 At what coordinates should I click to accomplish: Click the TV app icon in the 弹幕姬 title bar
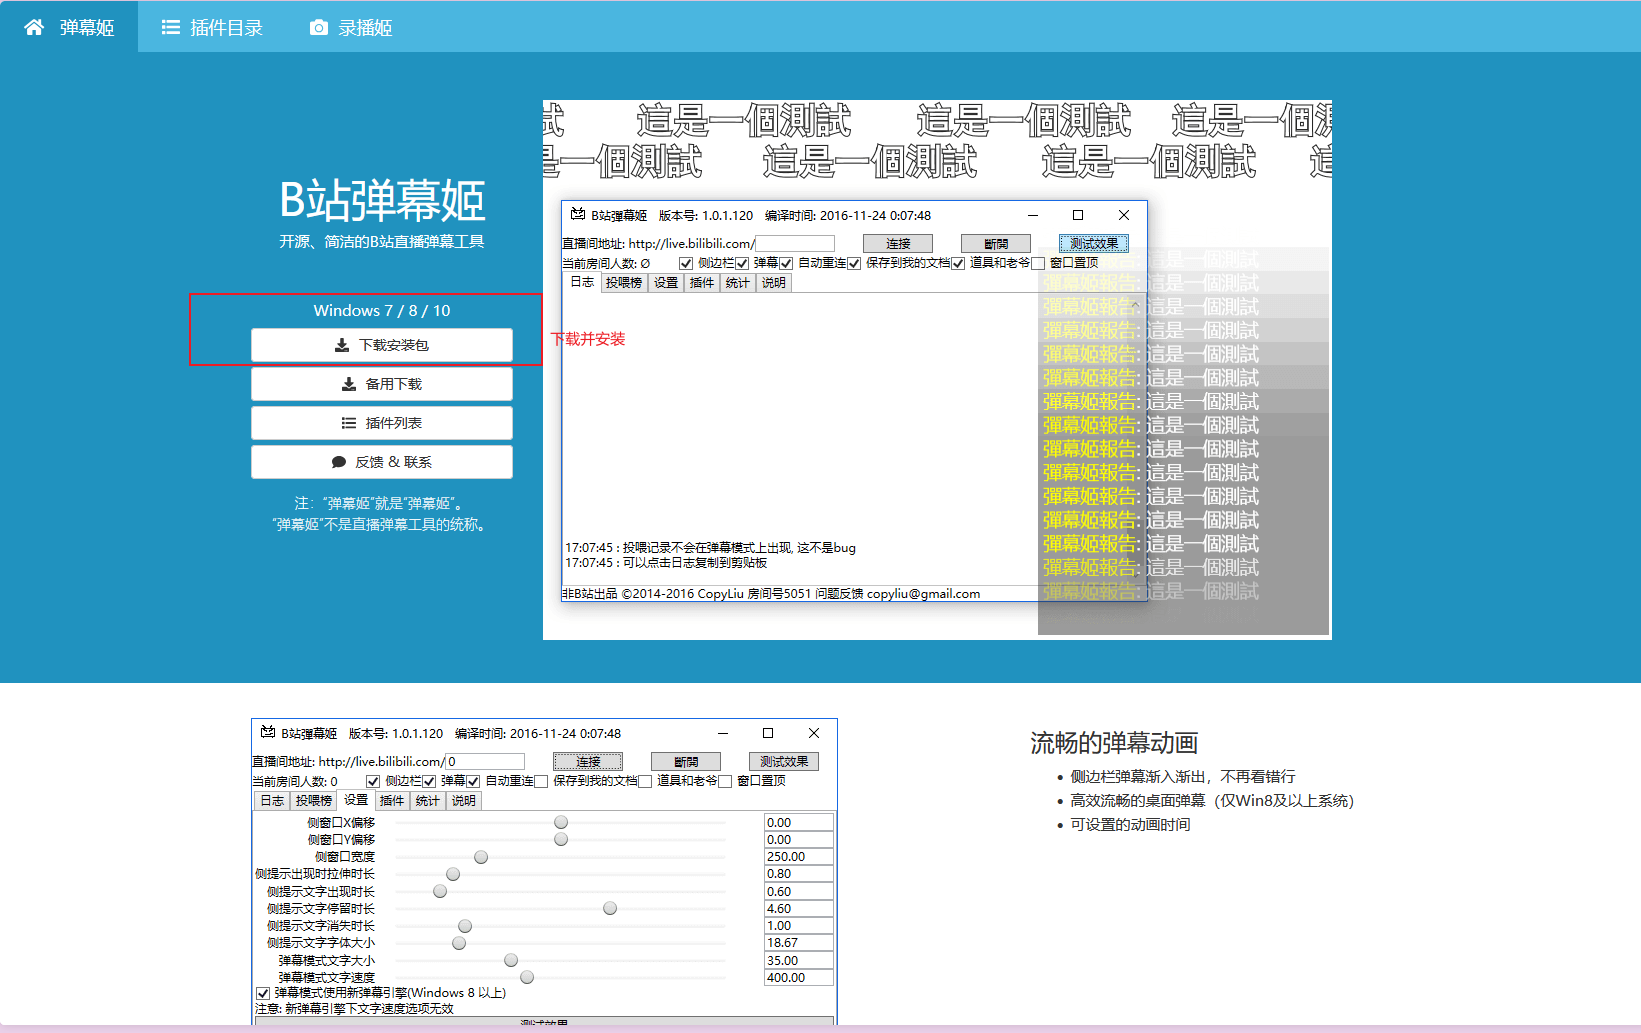click(577, 214)
